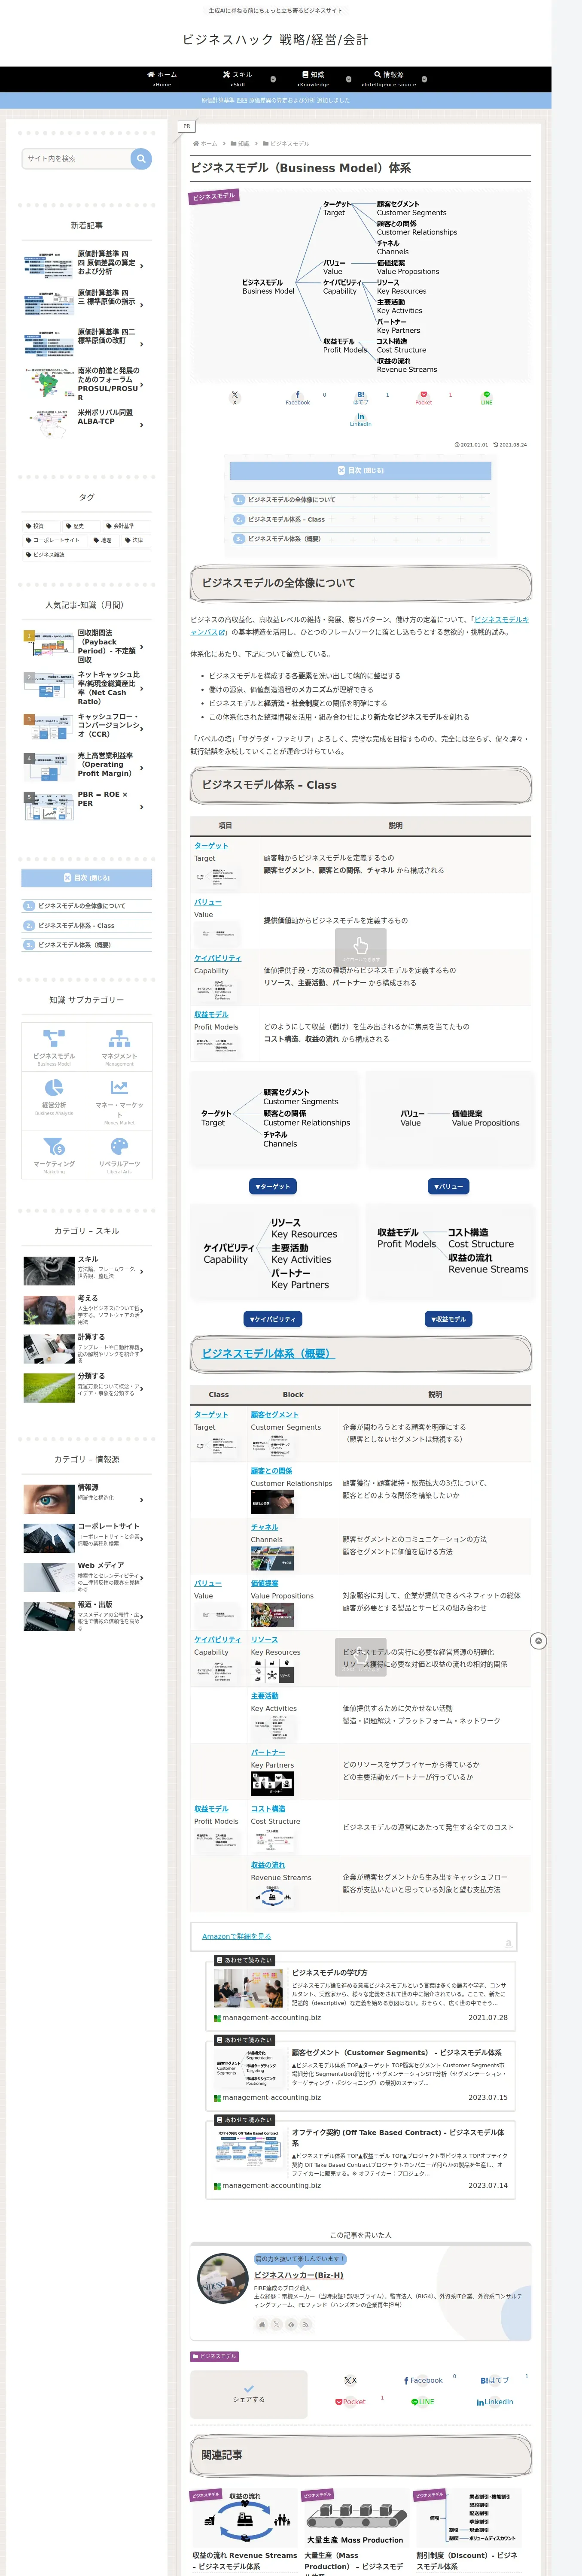Open the ホーム navigation menu item
Viewport: 582px width, 2576px height.
click(x=162, y=79)
